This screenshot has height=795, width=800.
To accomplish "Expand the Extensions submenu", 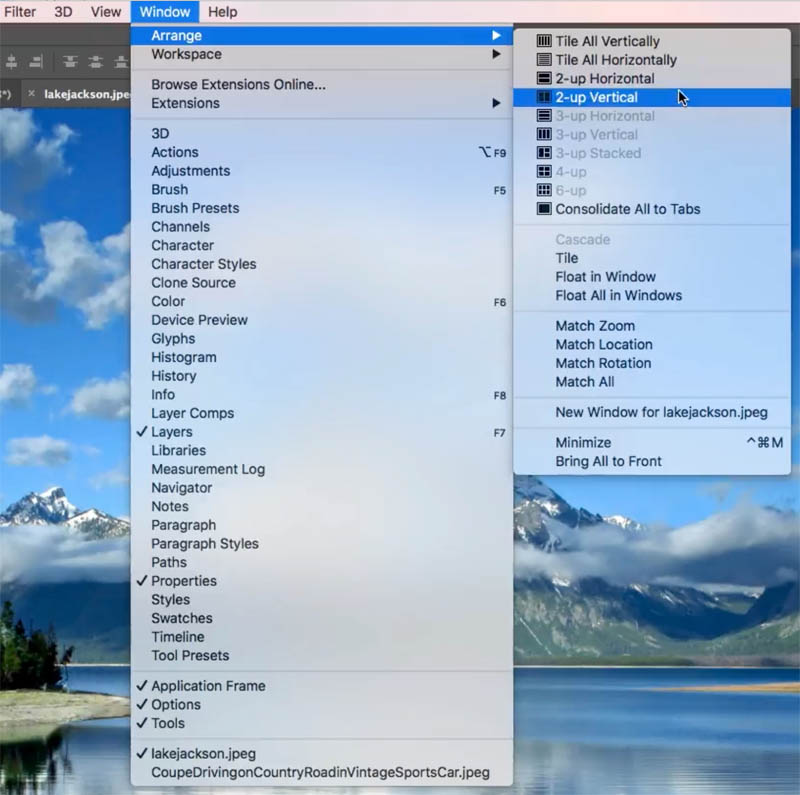I will click(321, 103).
